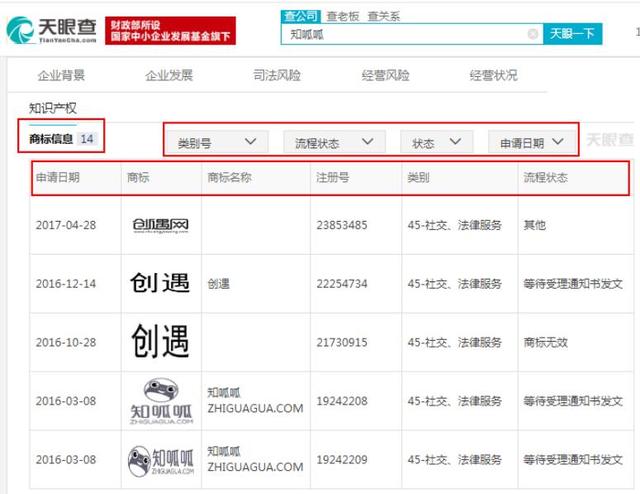Click 知呱呱 ZHIGUAGUA.COM name in row 19242209

(256, 459)
